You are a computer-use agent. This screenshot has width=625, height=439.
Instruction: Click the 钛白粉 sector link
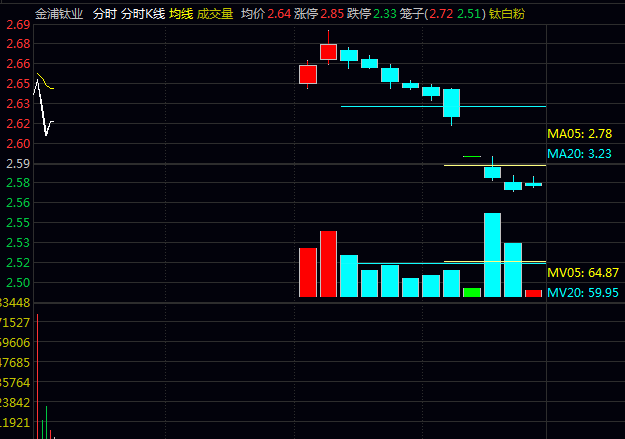point(507,14)
